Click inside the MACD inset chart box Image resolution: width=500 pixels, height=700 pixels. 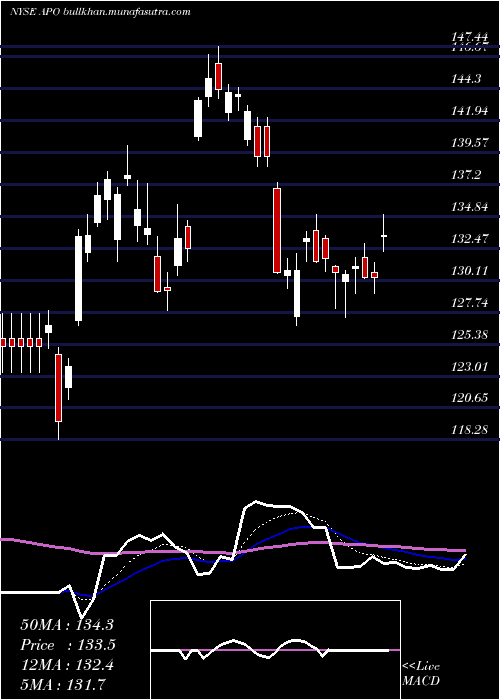pyautogui.click(x=275, y=650)
